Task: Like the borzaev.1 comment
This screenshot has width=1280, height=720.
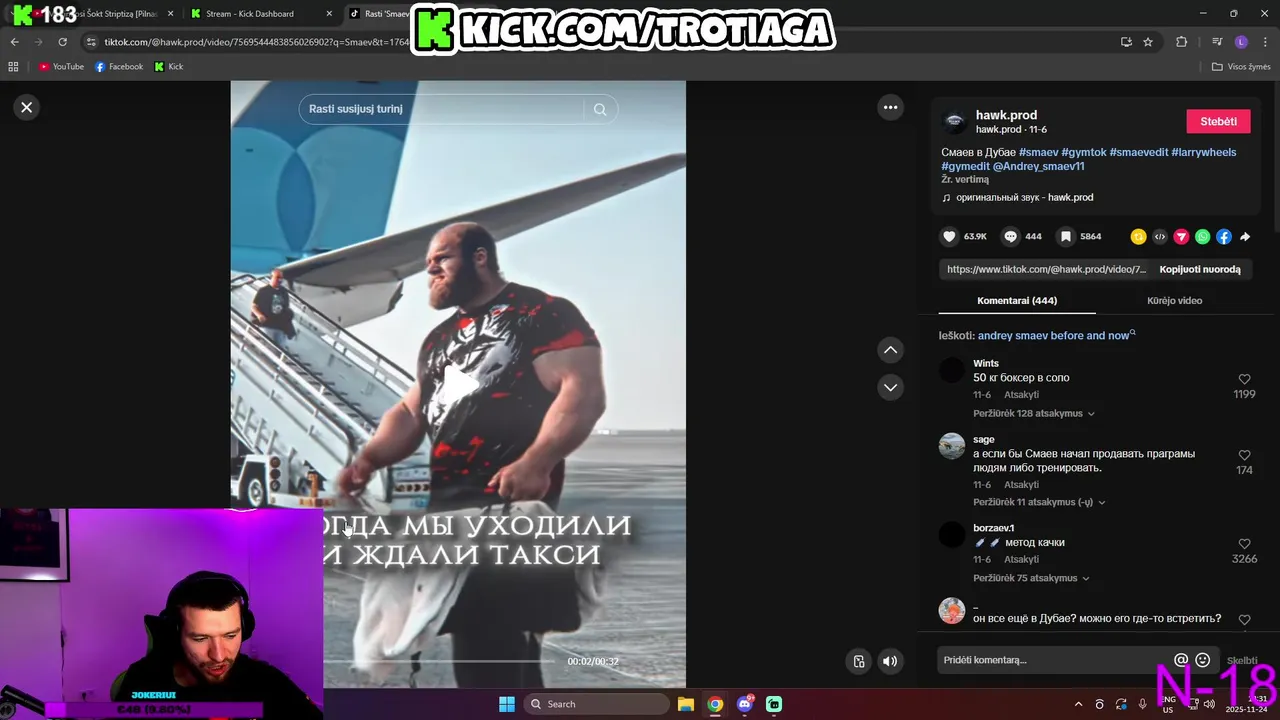Action: [1244, 544]
